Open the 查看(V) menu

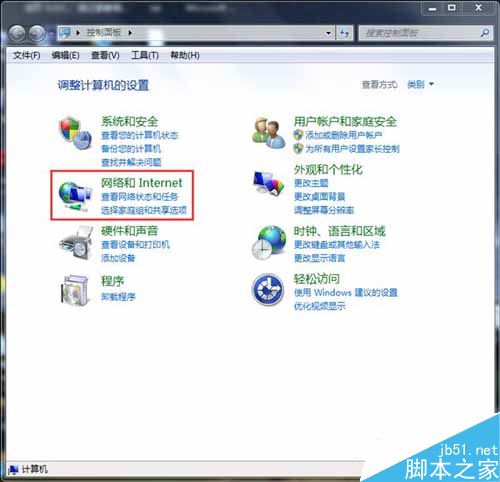coord(105,55)
